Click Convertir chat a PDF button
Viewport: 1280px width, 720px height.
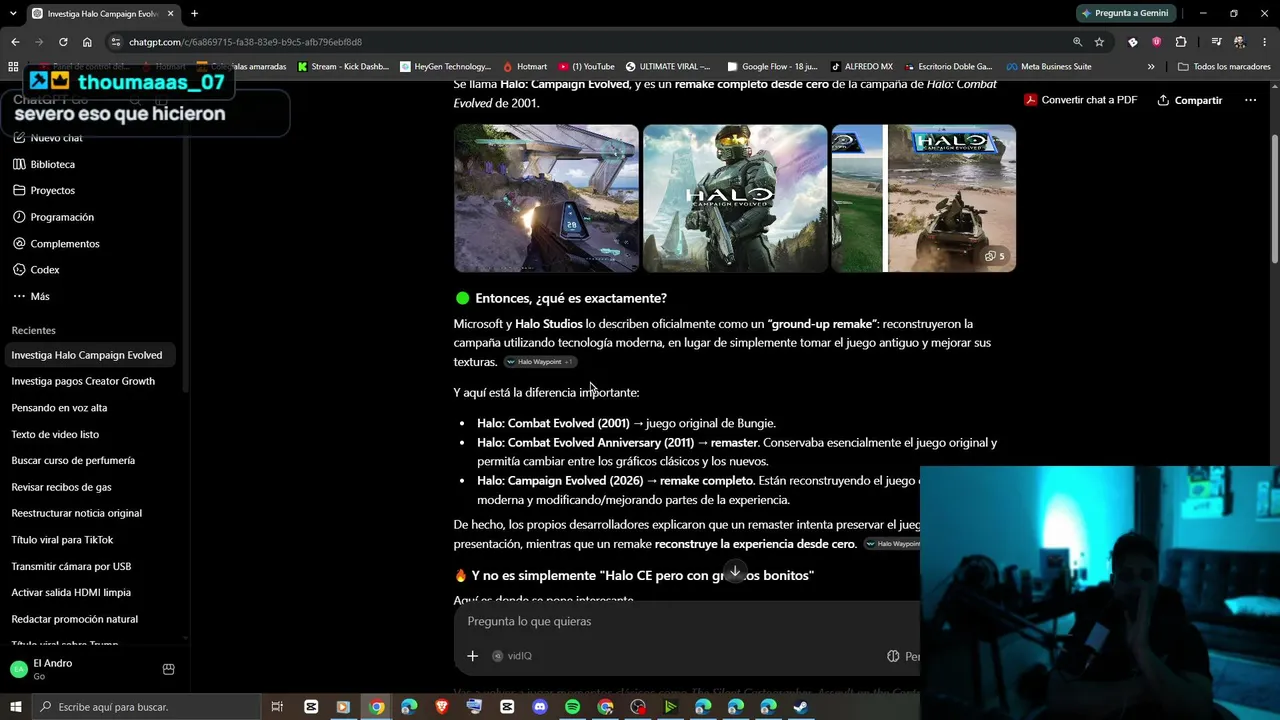(1080, 100)
